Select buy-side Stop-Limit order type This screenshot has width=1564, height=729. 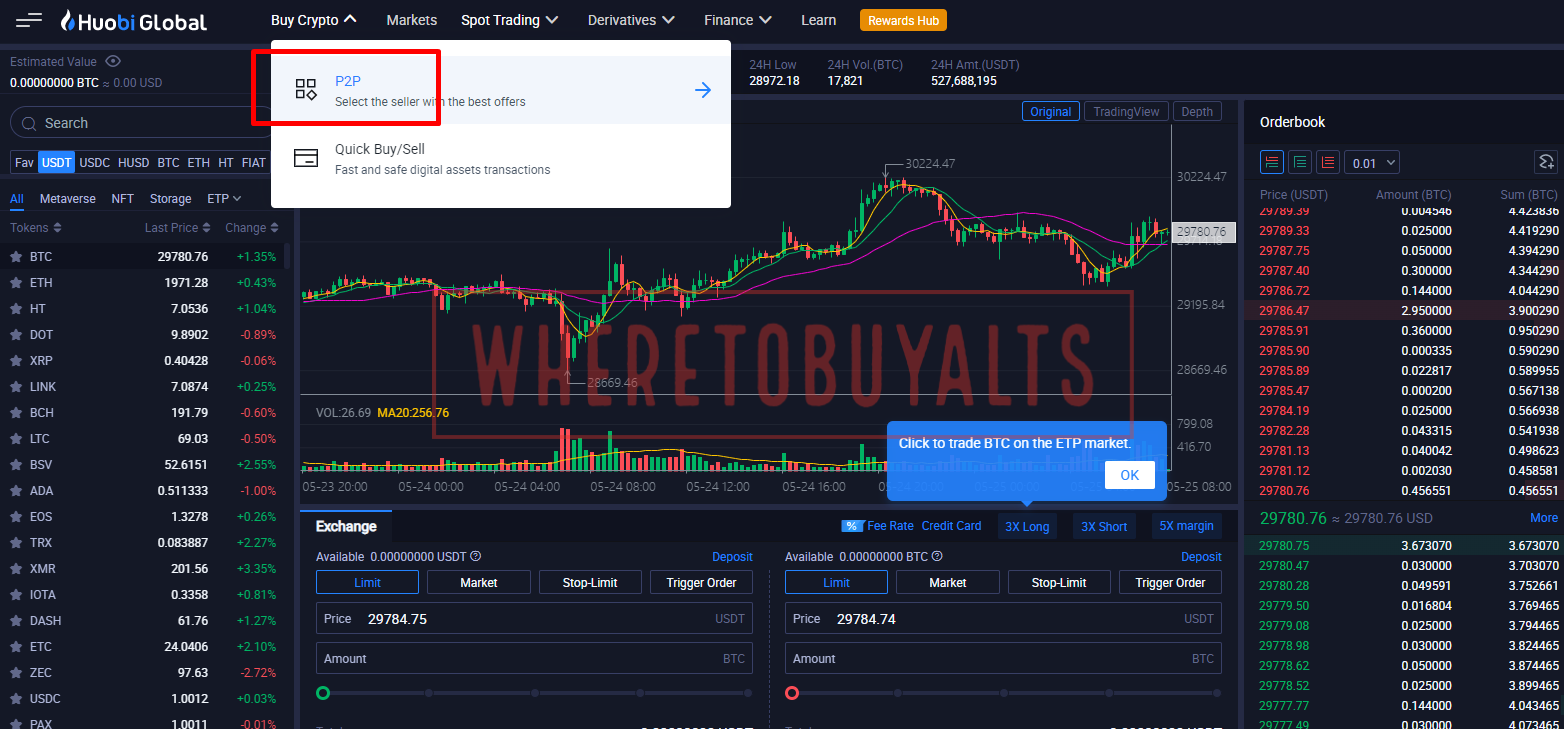click(x=590, y=582)
